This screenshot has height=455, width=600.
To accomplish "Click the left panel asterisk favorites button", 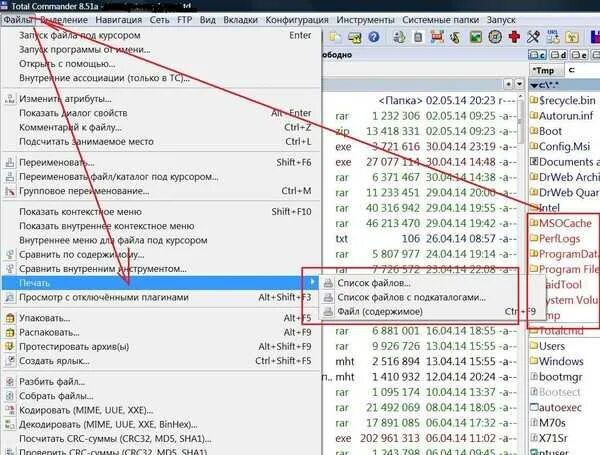I will pyautogui.click(x=508, y=84).
